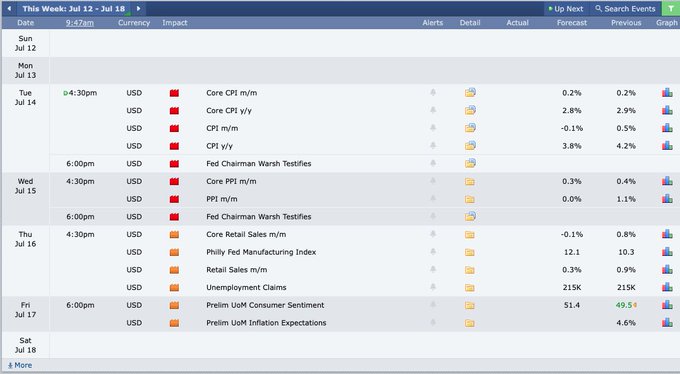Open graph for Core CPI m/m
Viewport: 680px width, 374px height.
[x=667, y=92]
